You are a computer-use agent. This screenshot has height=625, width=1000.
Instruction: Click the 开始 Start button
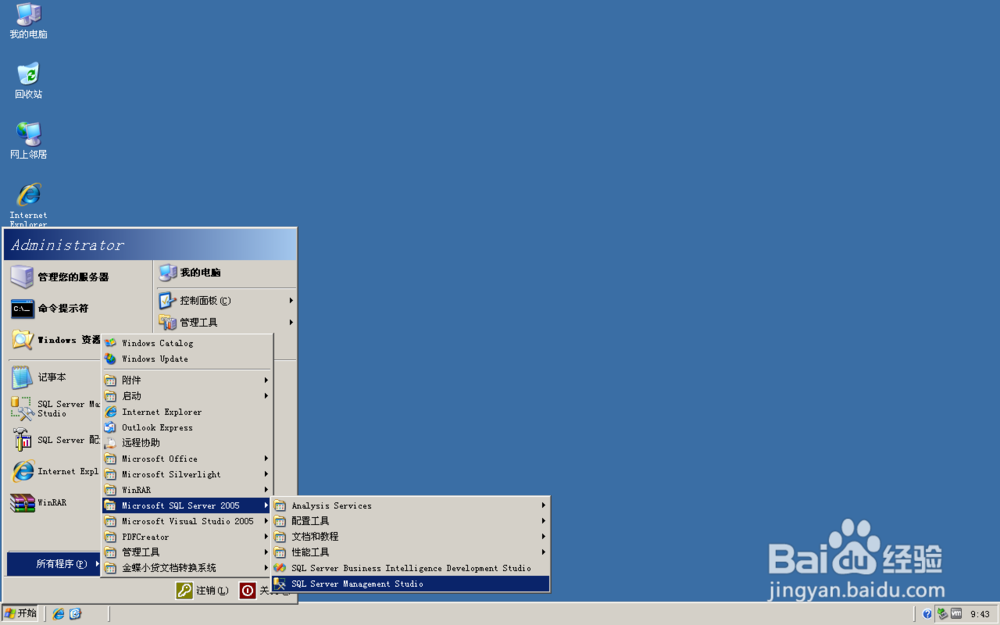[x=20, y=614]
